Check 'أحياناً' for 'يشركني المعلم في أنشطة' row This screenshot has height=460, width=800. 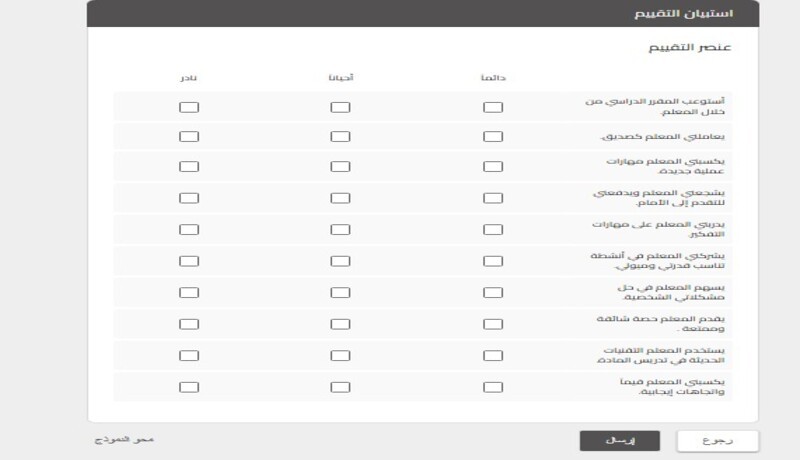340,261
